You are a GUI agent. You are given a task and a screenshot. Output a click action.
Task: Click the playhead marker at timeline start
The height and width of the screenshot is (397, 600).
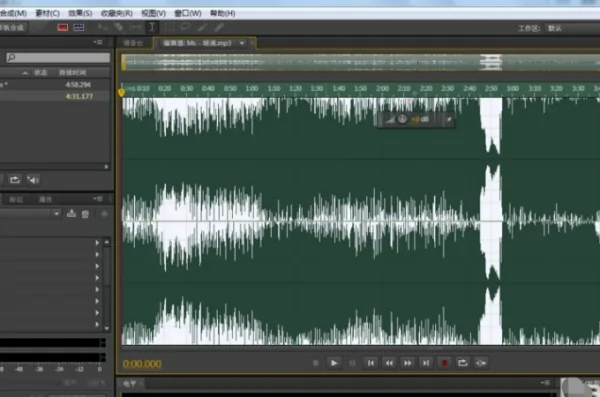[x=122, y=92]
